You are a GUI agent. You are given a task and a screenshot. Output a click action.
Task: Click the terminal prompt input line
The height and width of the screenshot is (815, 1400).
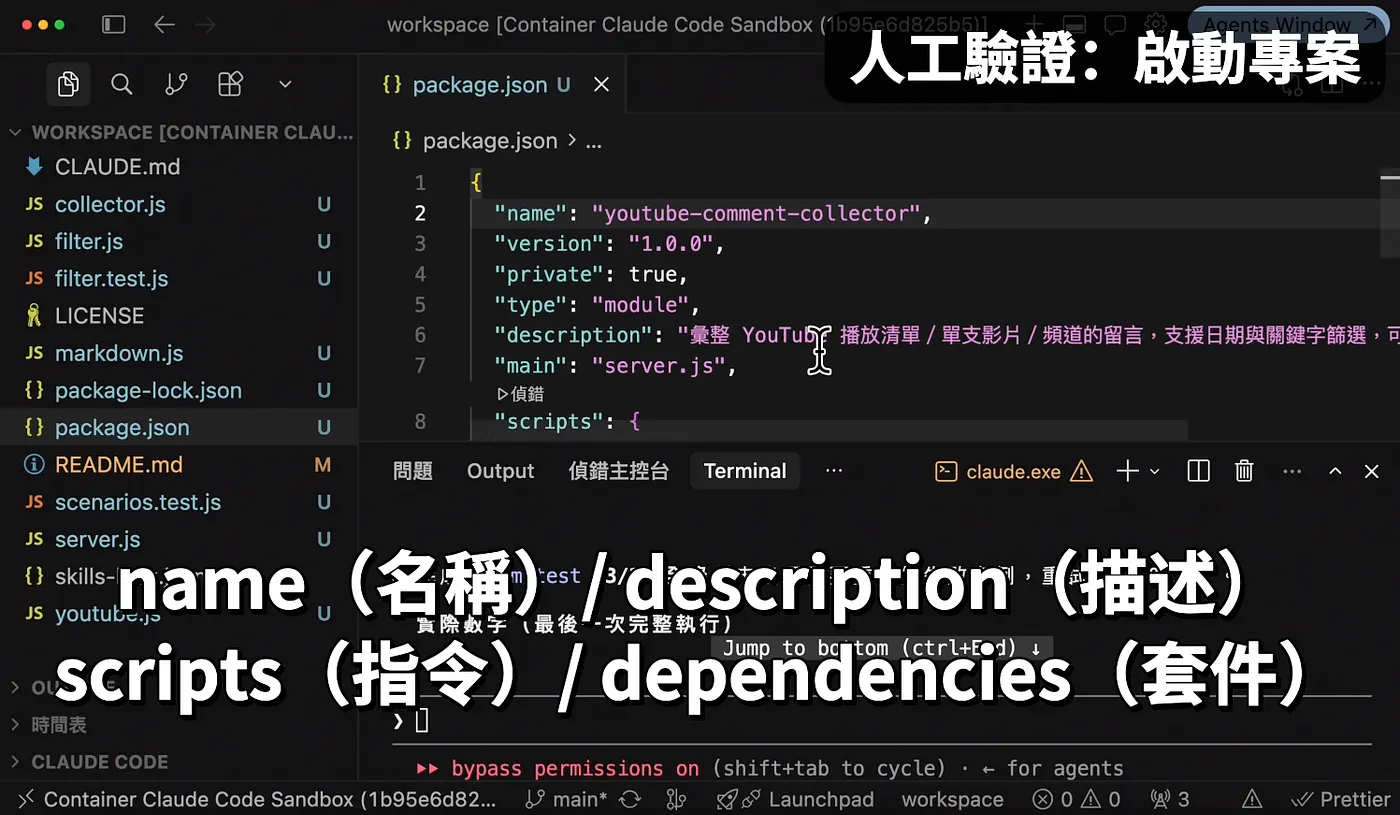881,720
